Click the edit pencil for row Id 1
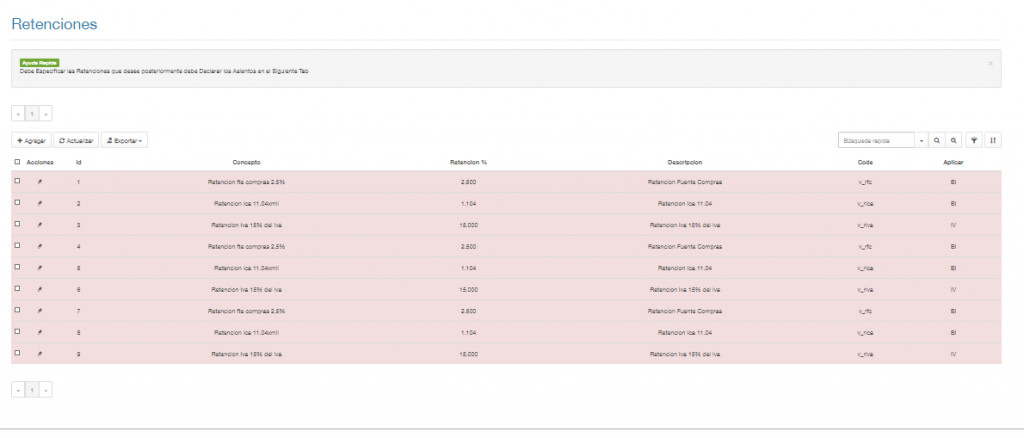The height and width of the screenshot is (438, 1024). tap(40, 182)
